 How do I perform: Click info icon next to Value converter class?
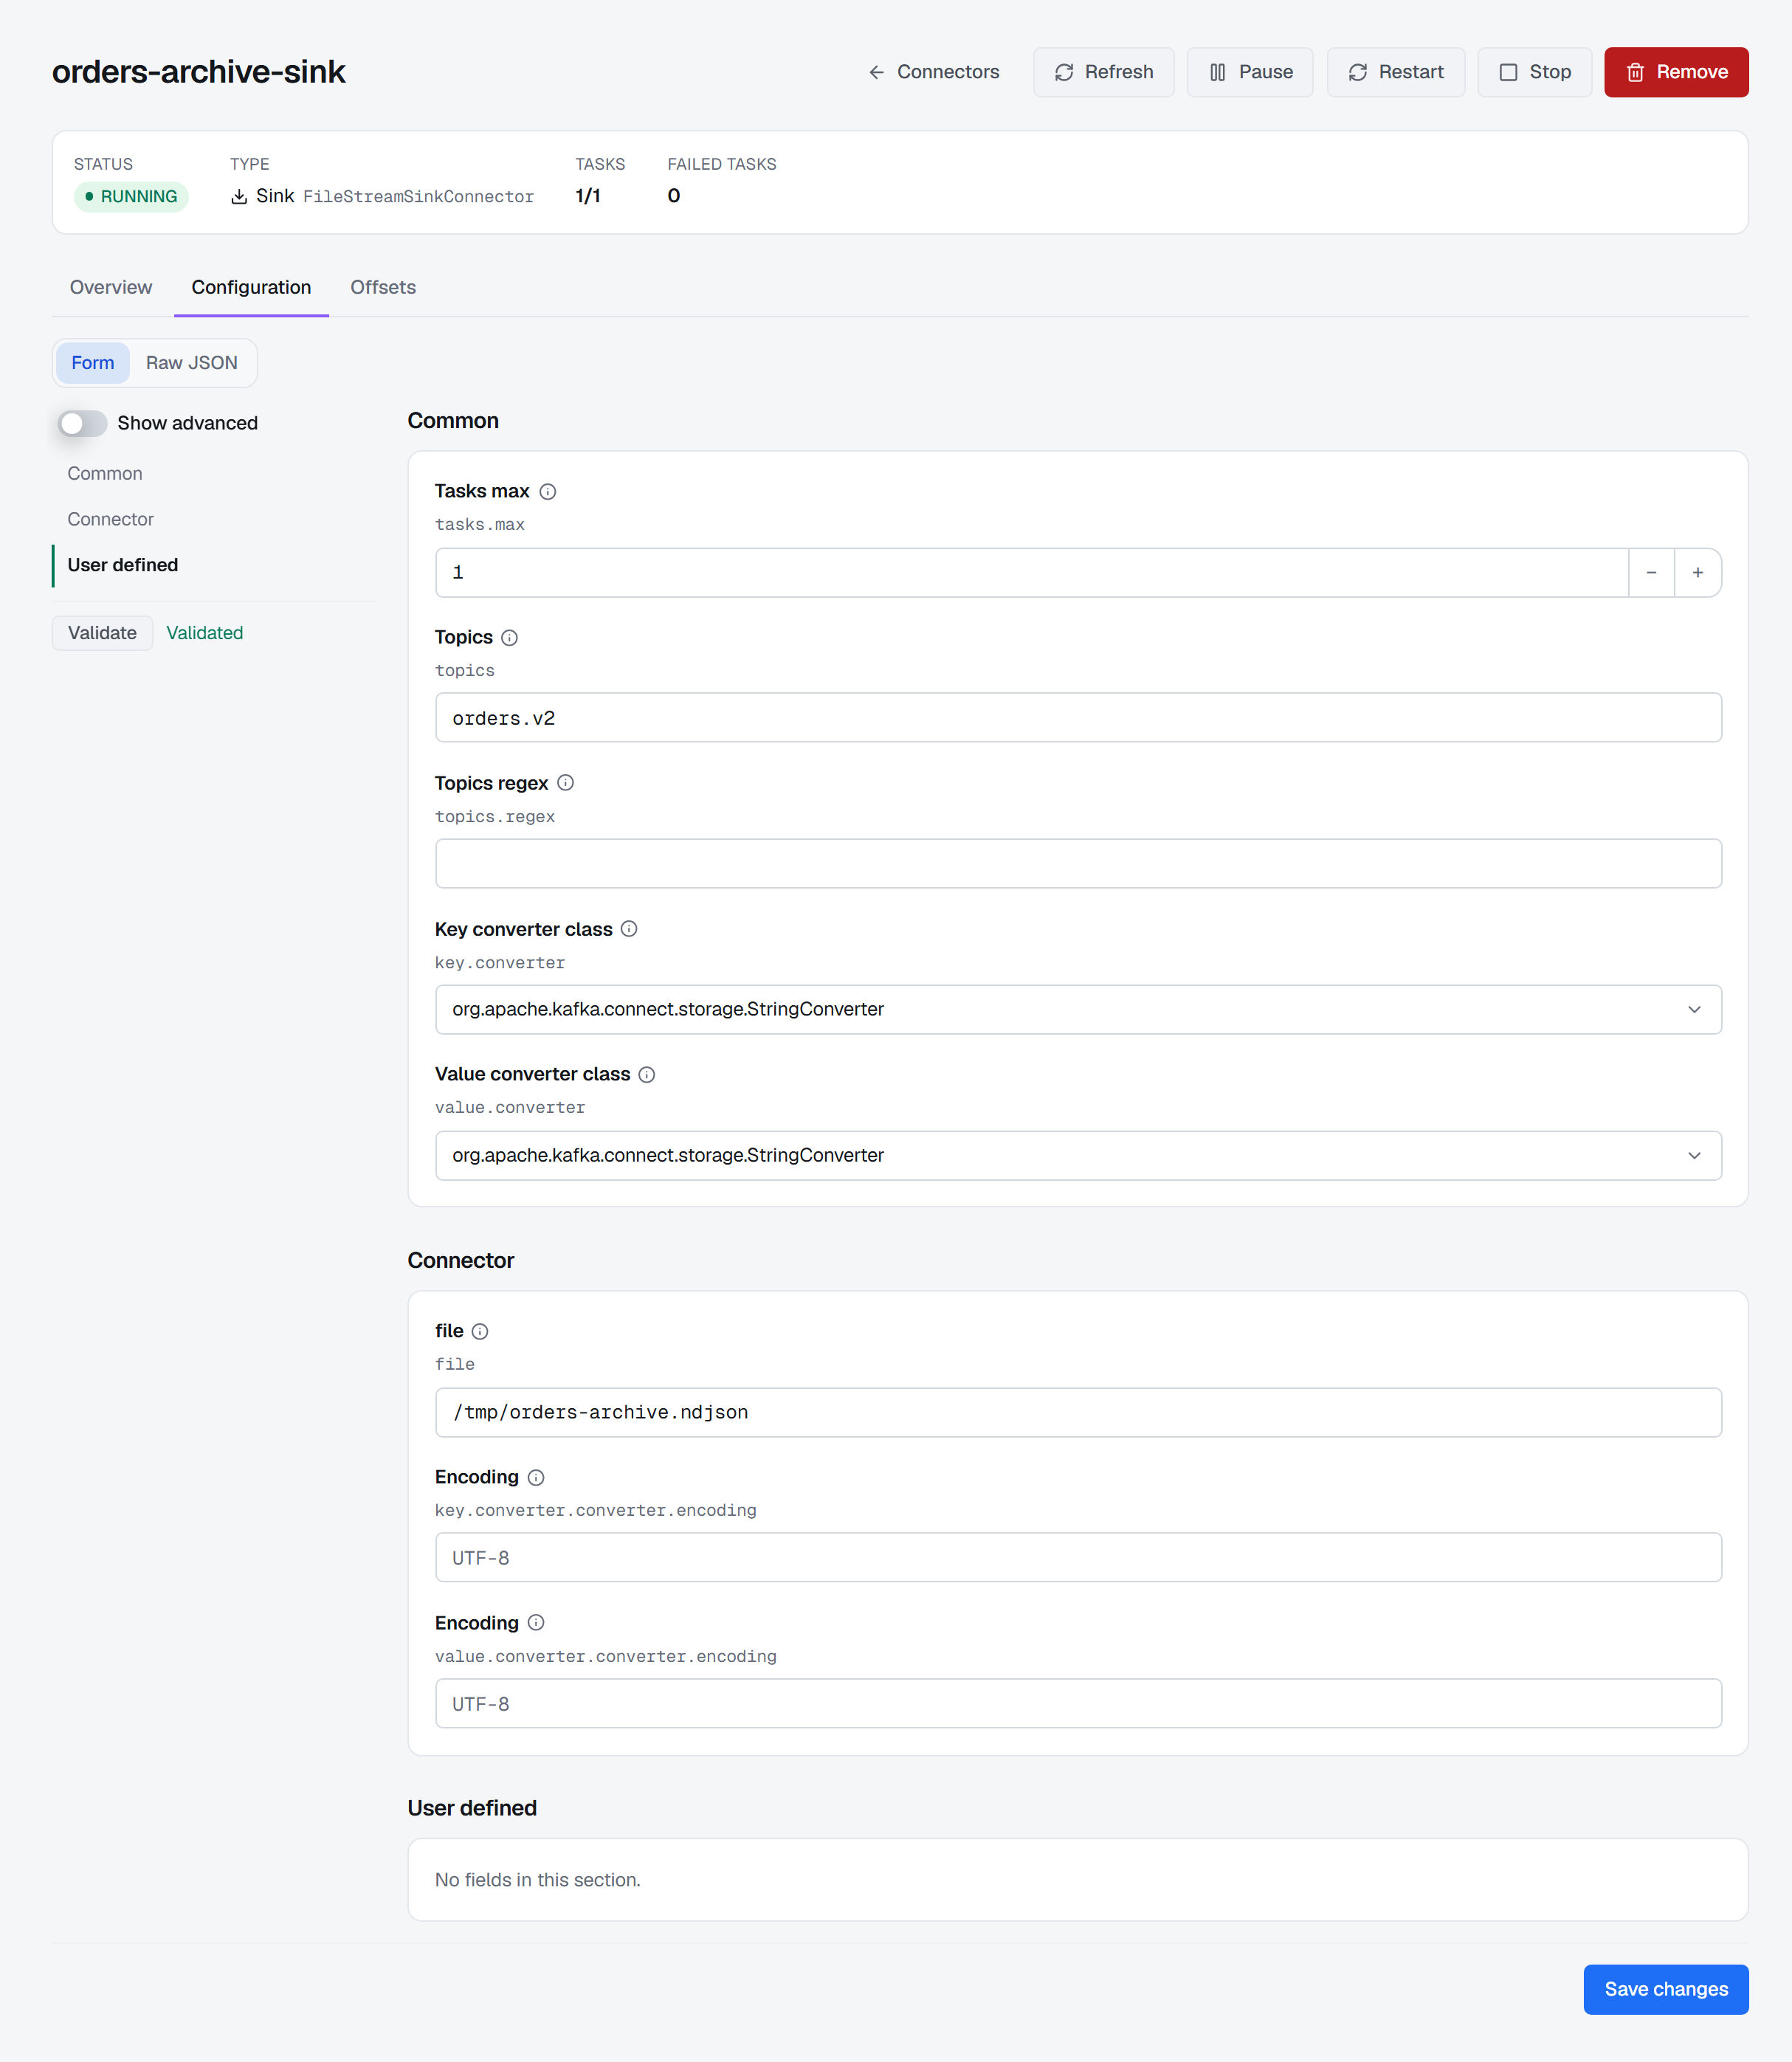click(647, 1074)
